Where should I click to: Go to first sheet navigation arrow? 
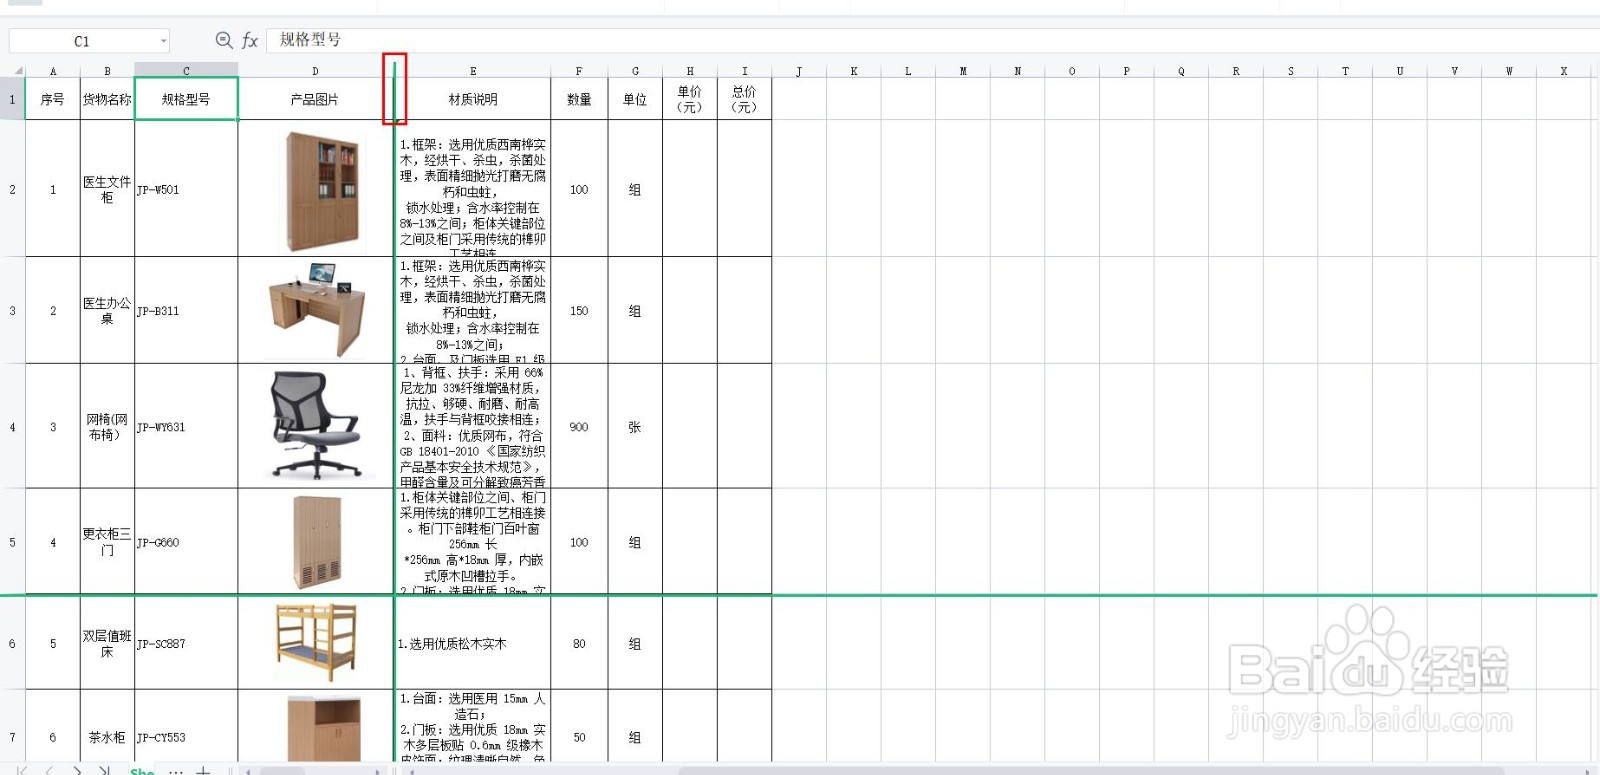point(22,770)
